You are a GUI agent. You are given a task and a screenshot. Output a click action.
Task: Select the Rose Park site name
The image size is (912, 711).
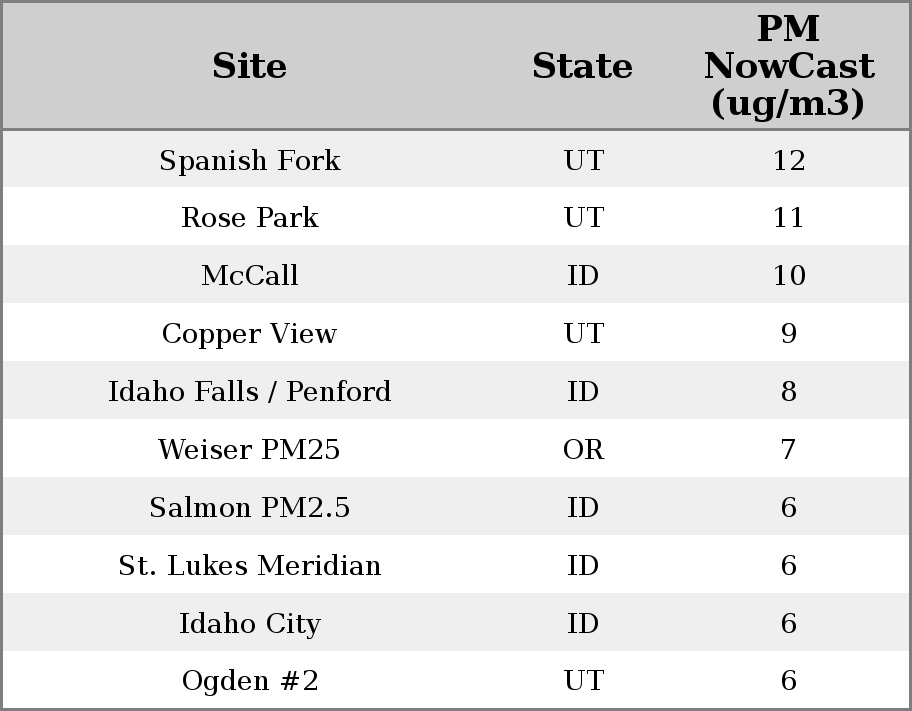pos(250,218)
